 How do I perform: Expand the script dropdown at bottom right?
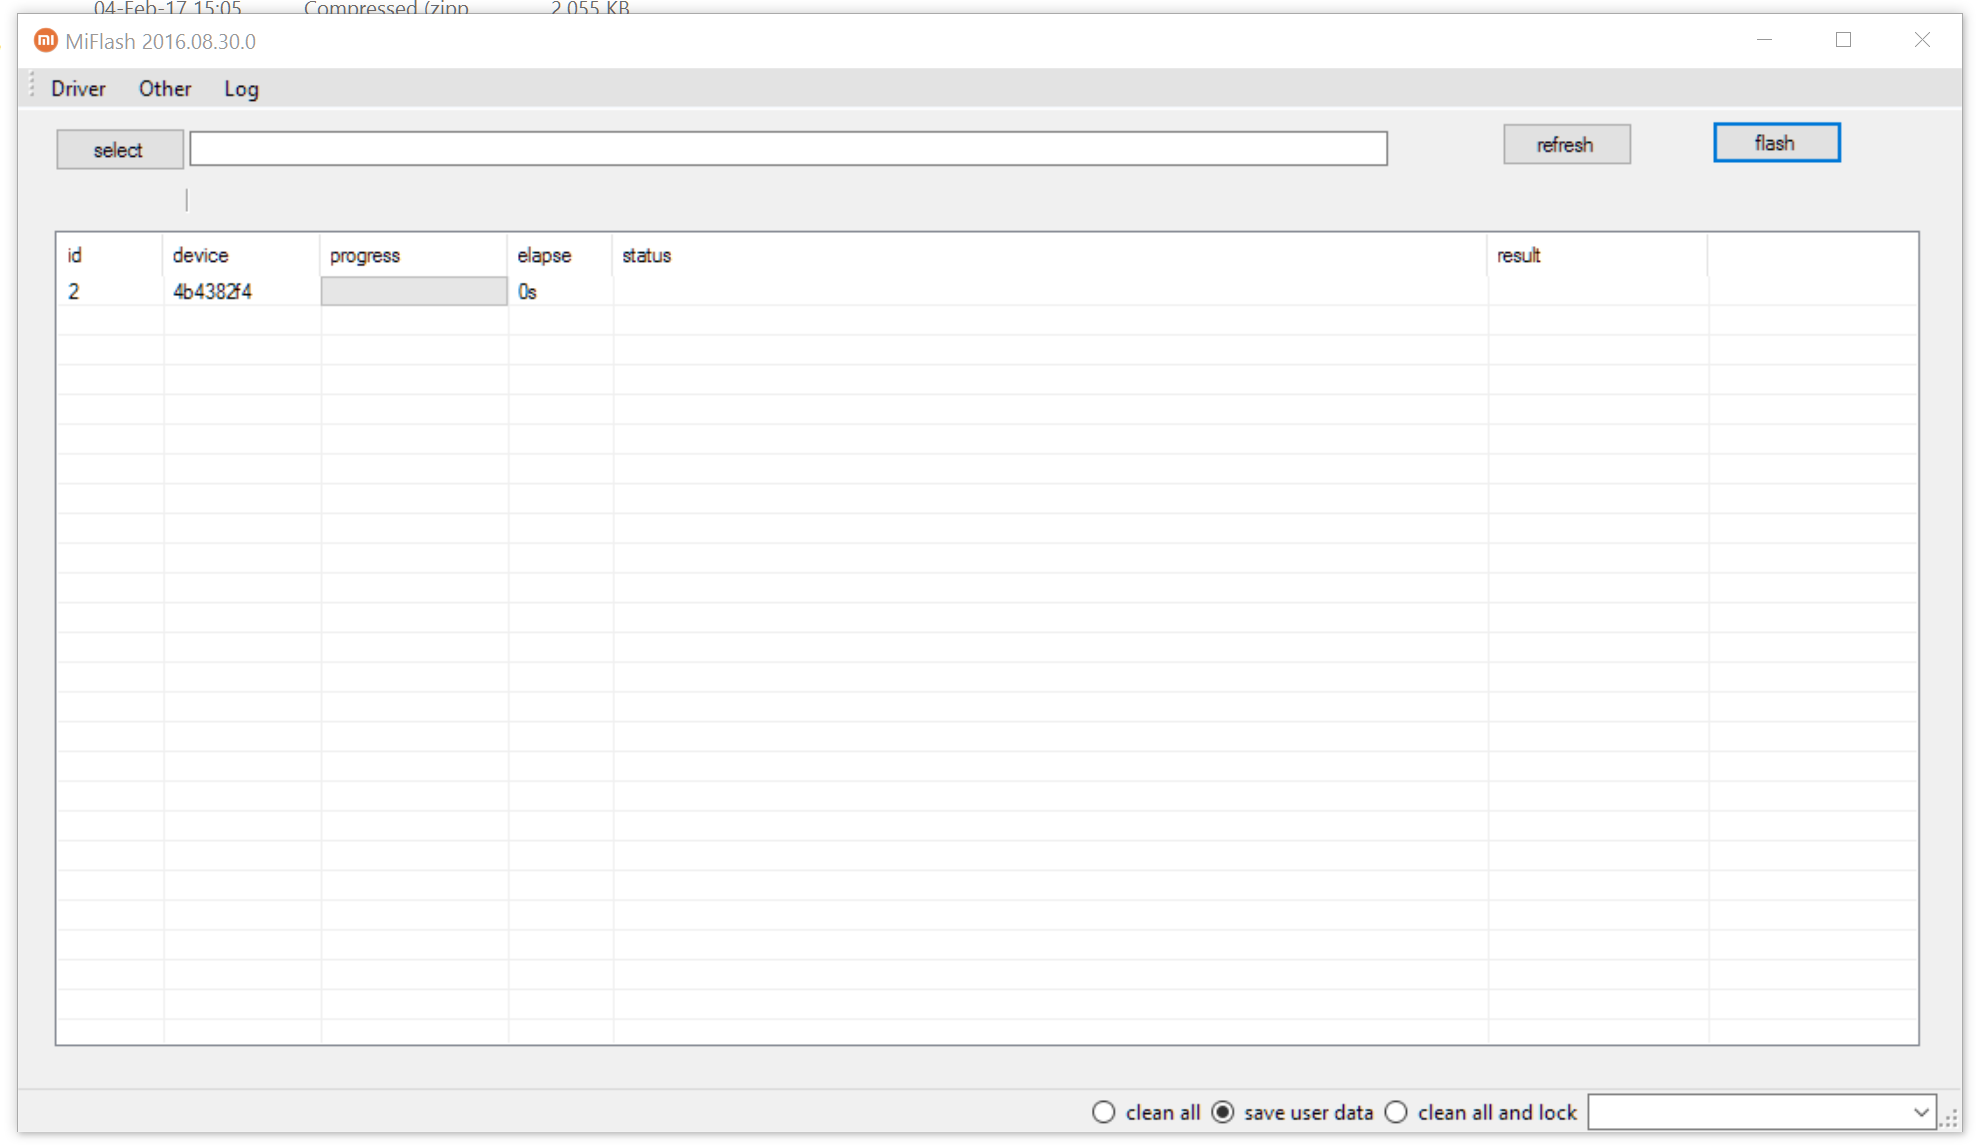1921,1112
